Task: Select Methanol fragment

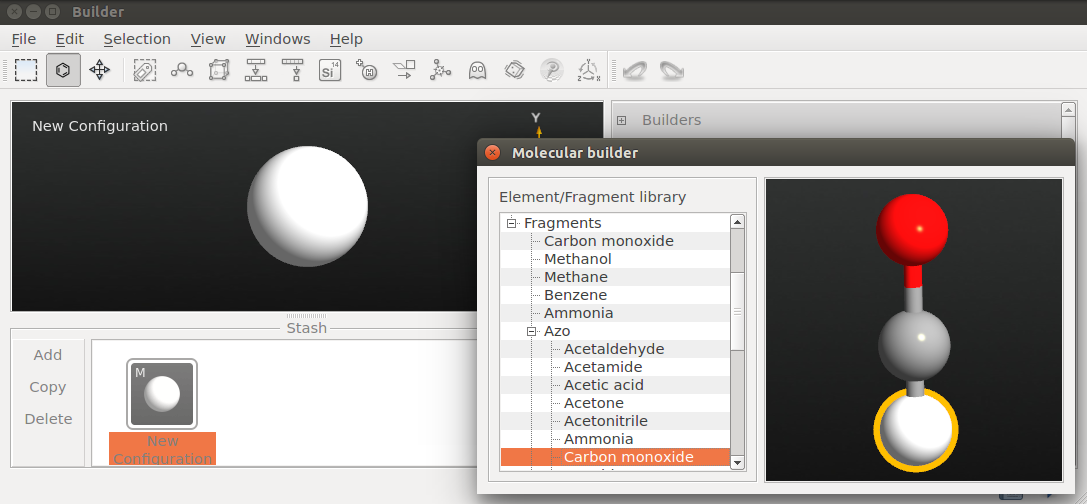Action: pos(578,259)
